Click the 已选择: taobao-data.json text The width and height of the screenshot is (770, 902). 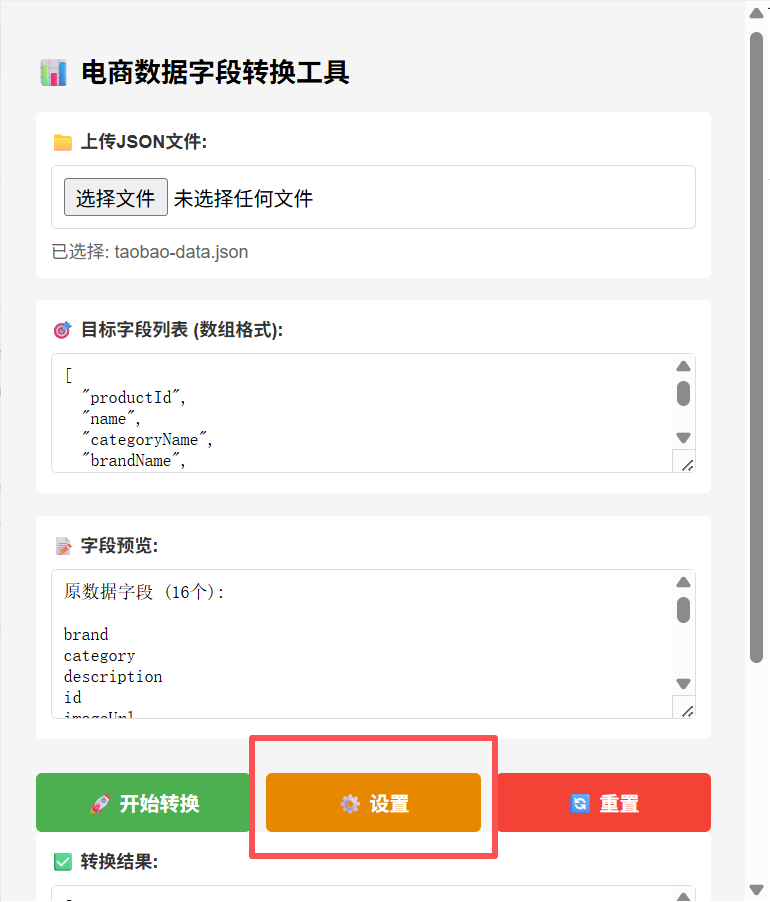pyautogui.click(x=150, y=252)
